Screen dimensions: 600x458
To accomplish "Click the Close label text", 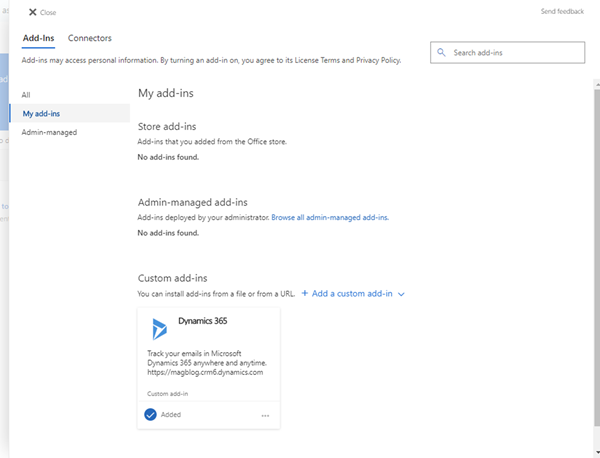I will tap(48, 13).
